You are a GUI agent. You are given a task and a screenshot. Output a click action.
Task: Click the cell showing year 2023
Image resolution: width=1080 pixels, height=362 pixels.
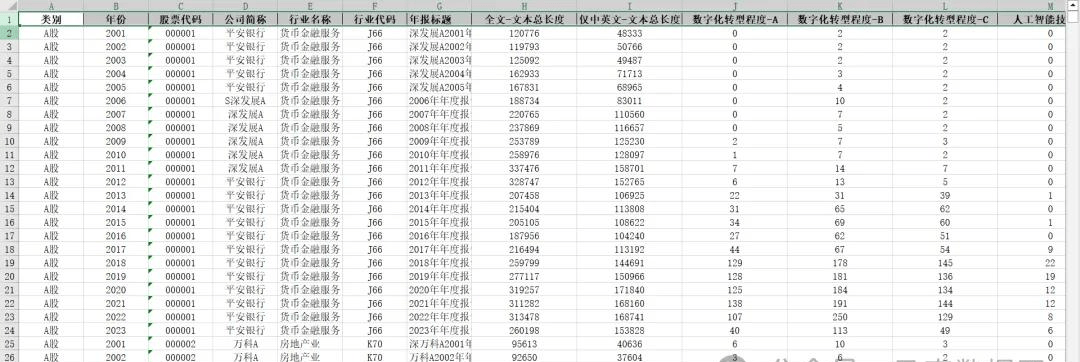tap(116, 330)
